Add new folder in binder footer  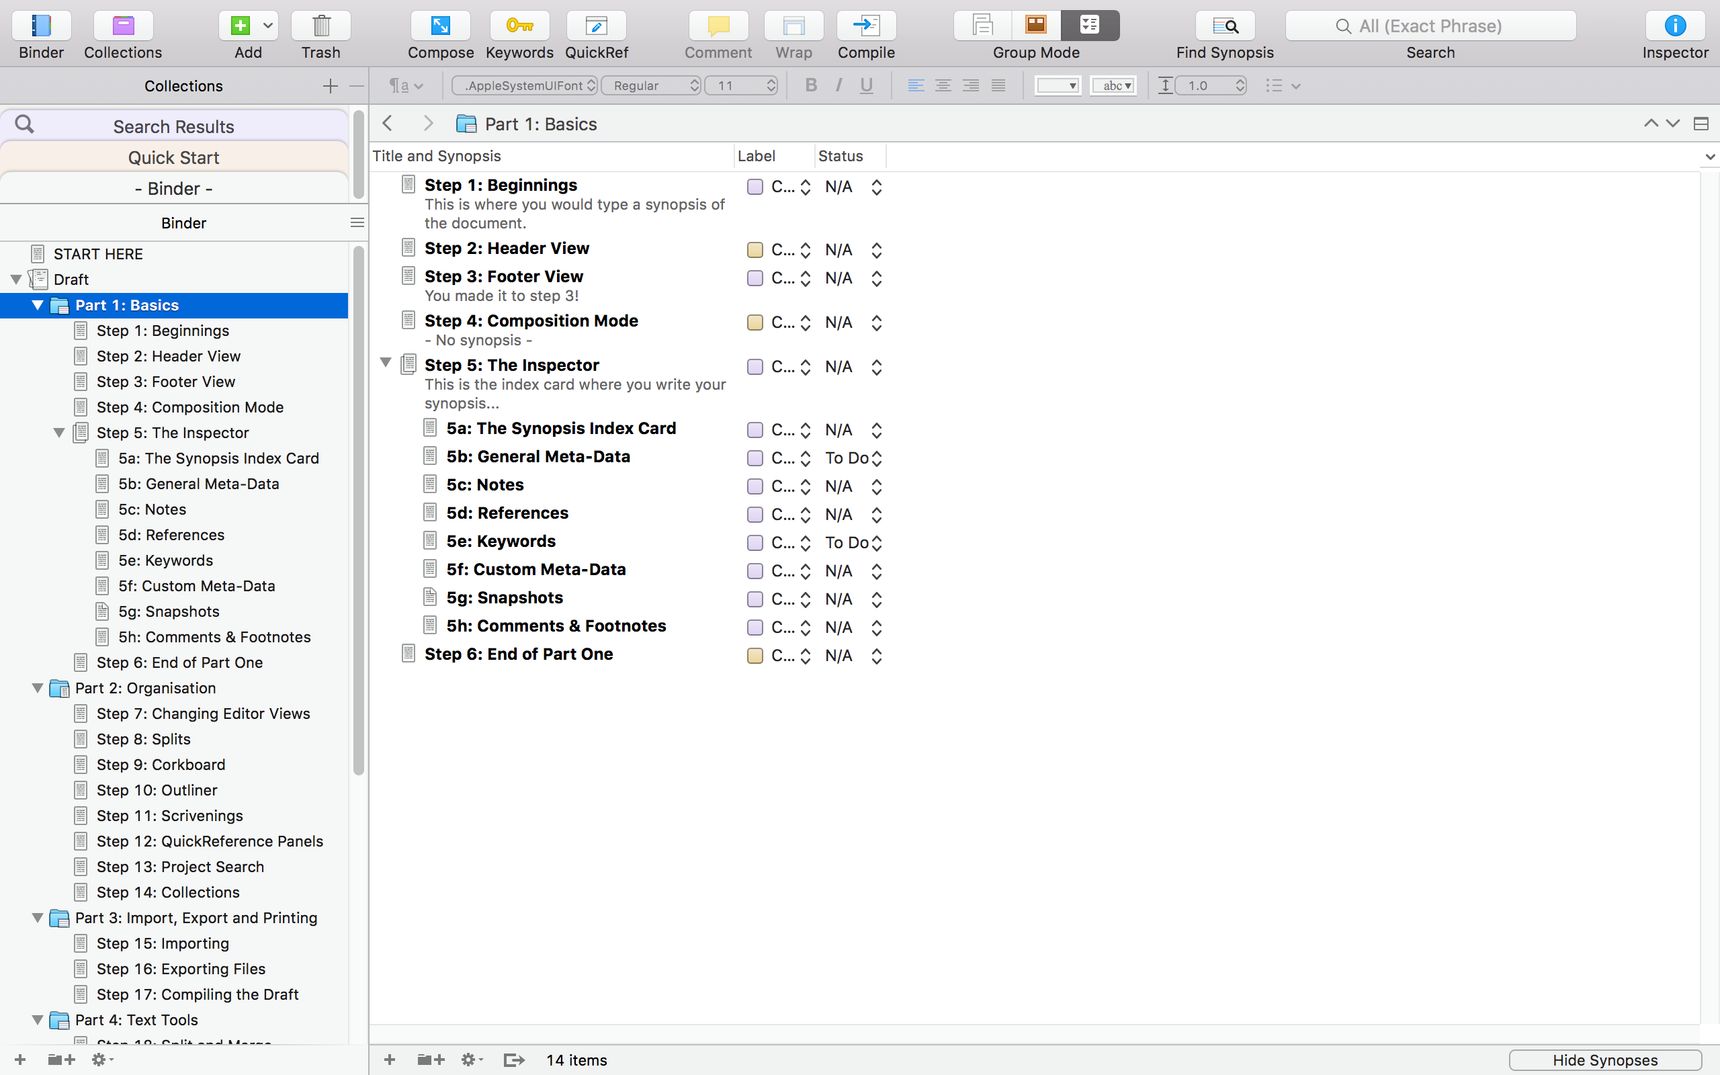click(61, 1059)
